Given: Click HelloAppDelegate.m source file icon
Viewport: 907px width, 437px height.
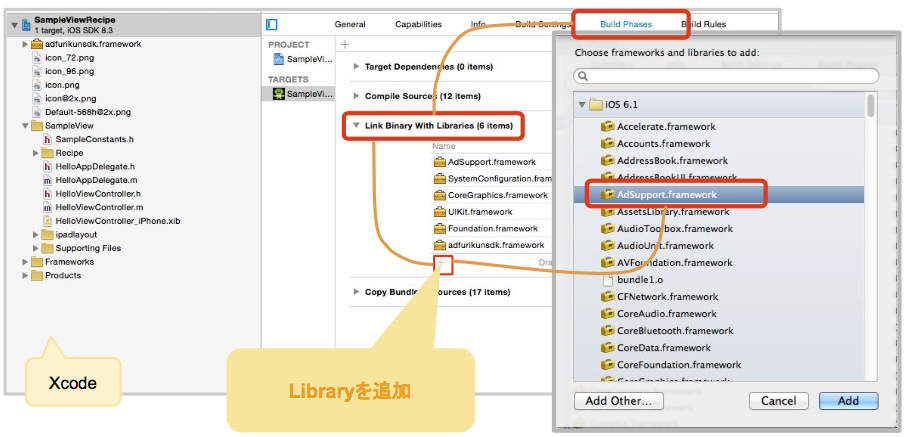Looking at the screenshot, I should pos(47,180).
